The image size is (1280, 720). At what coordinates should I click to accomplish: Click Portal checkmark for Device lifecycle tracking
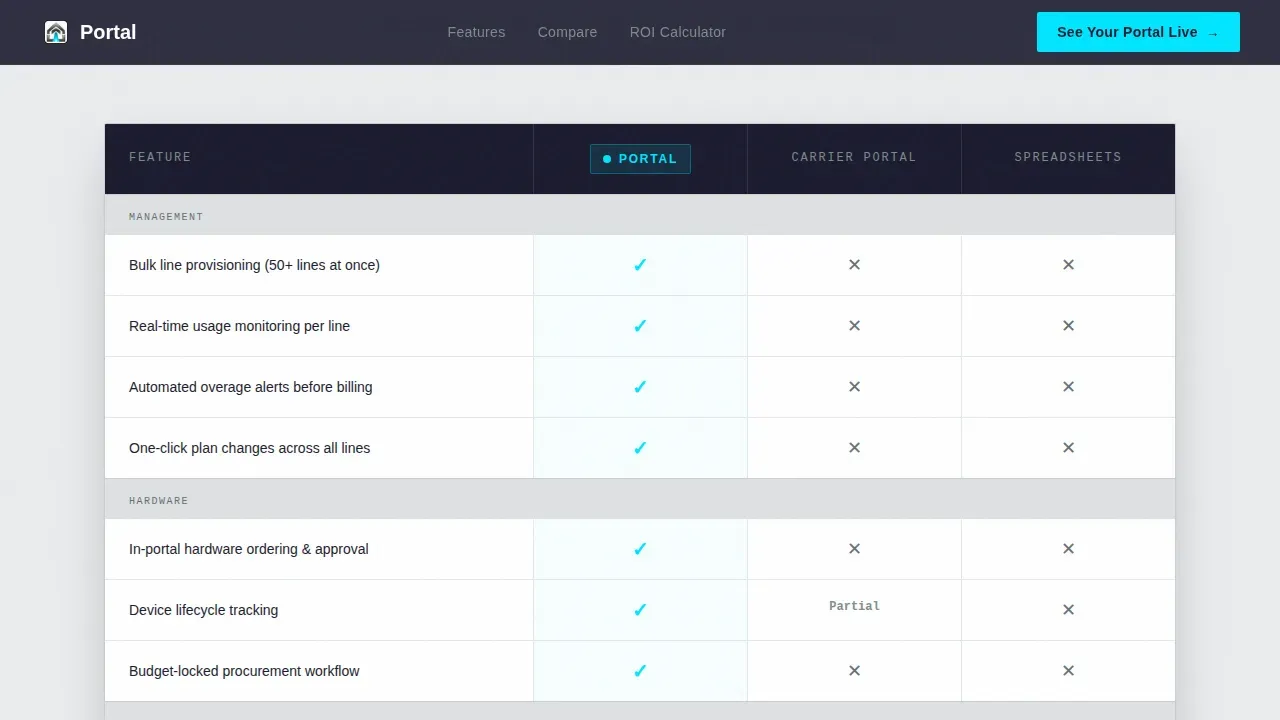[640, 610]
